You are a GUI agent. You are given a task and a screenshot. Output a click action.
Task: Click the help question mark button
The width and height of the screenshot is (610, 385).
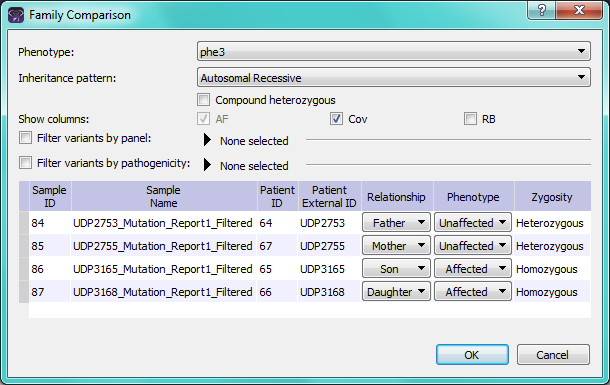tap(542, 9)
